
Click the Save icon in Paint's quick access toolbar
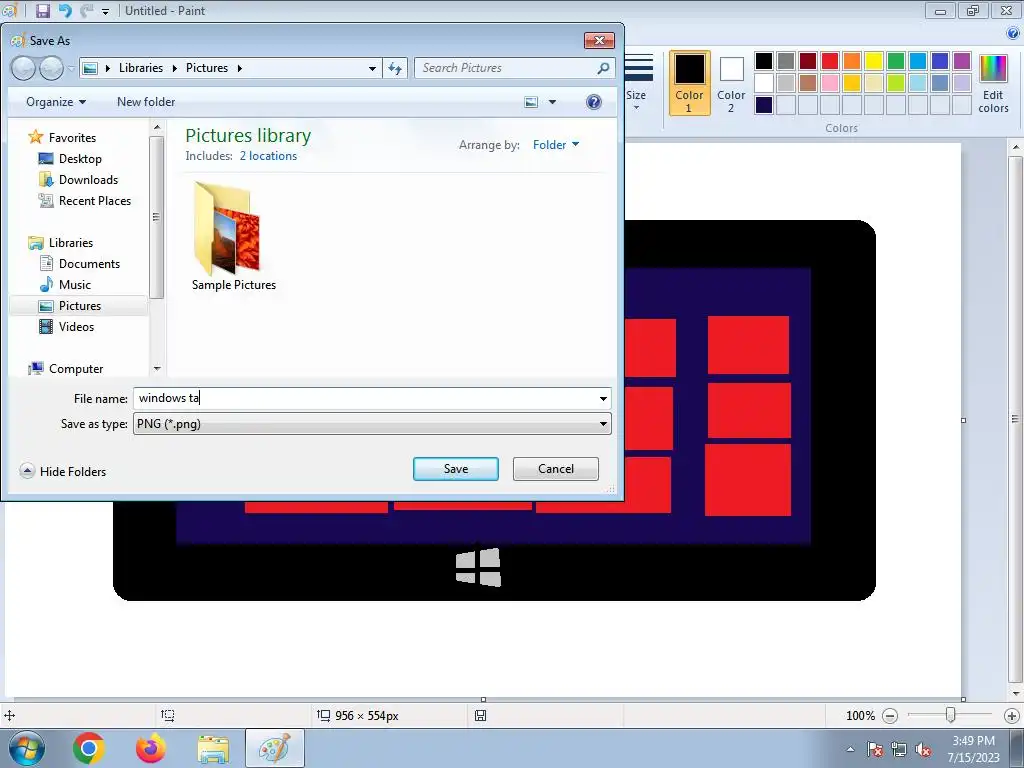tap(42, 10)
